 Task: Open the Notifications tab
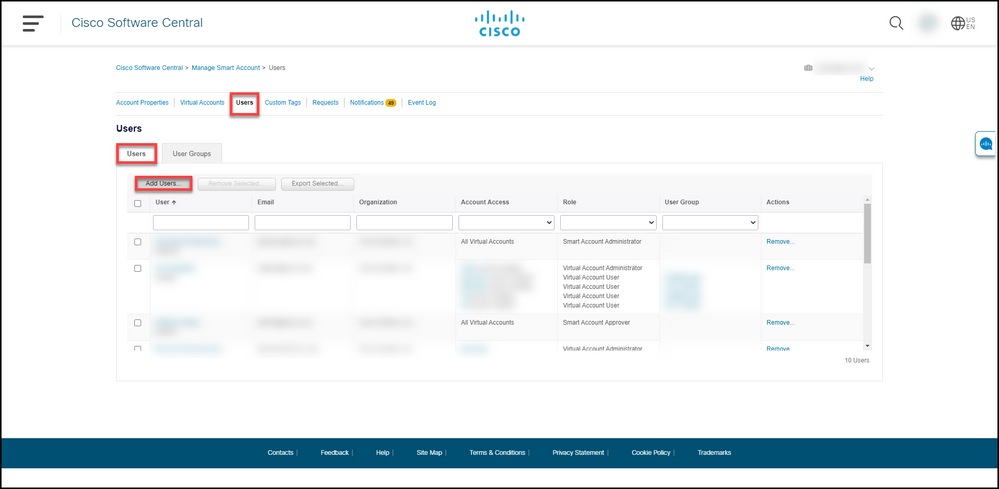366,103
